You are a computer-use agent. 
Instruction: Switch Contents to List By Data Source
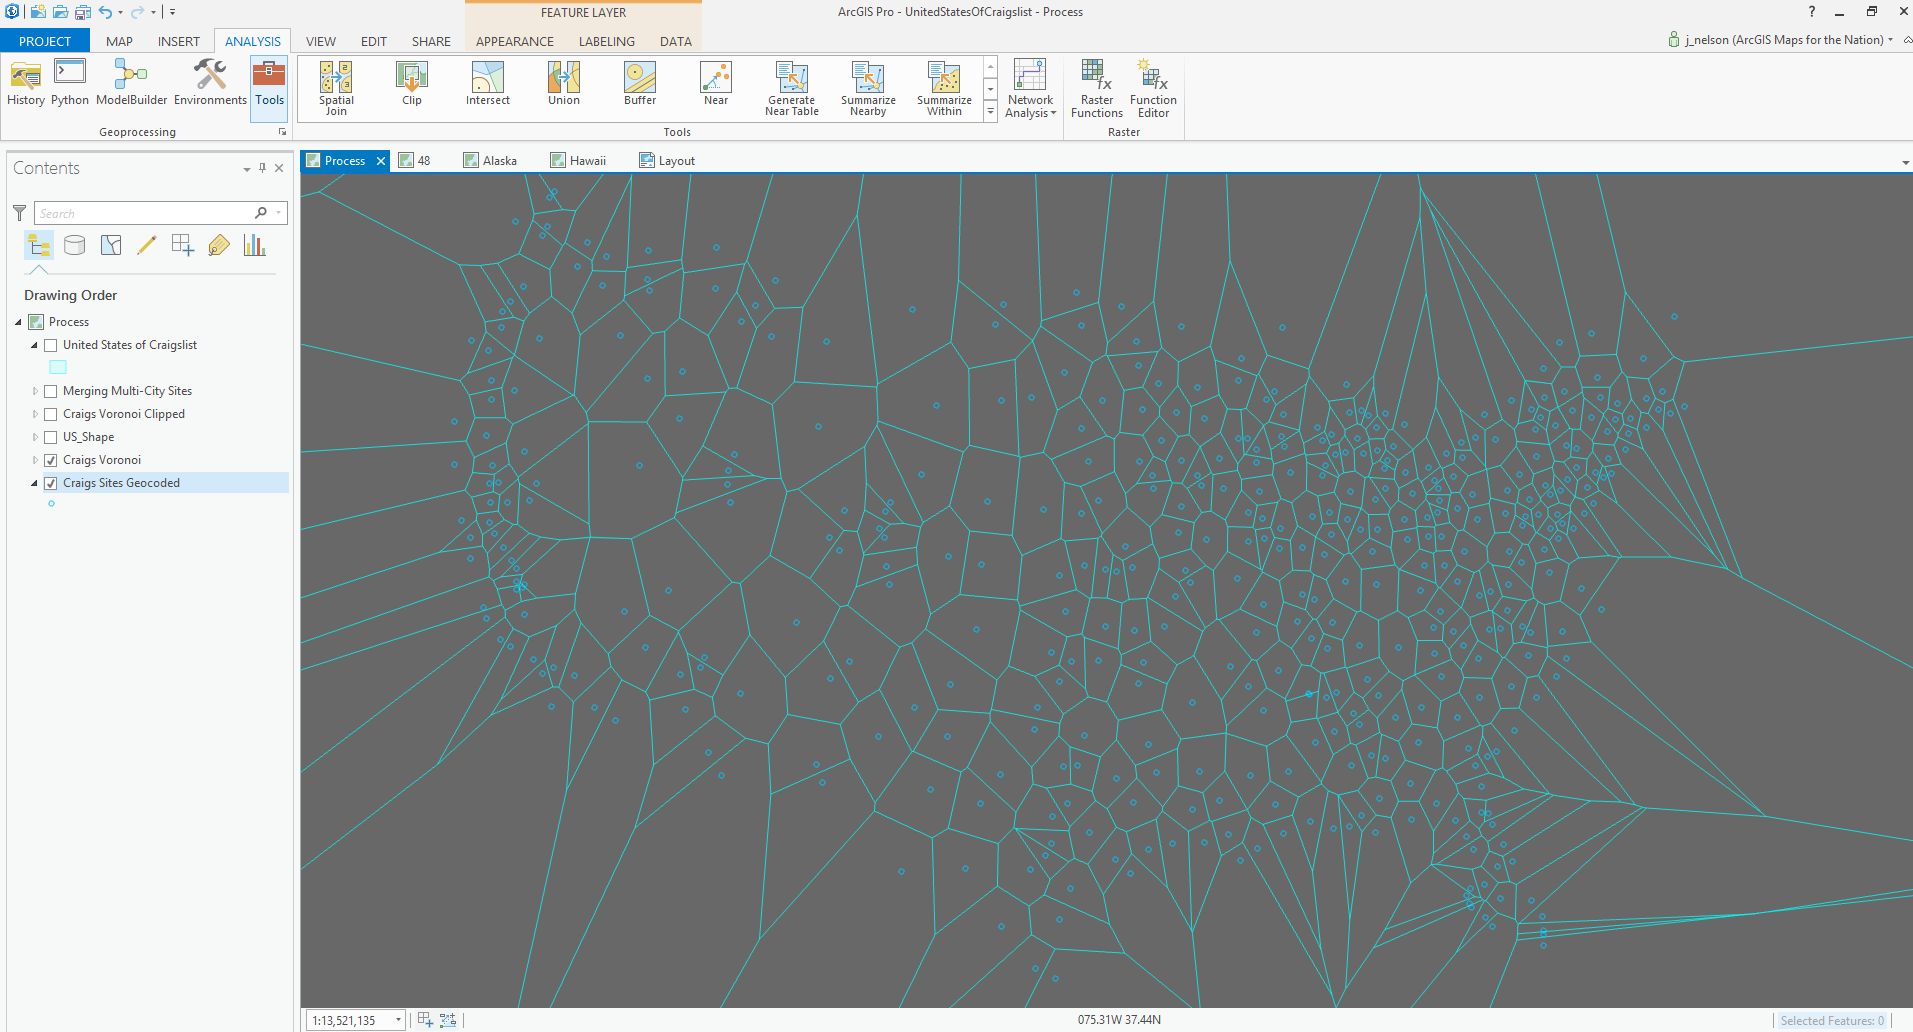point(75,245)
